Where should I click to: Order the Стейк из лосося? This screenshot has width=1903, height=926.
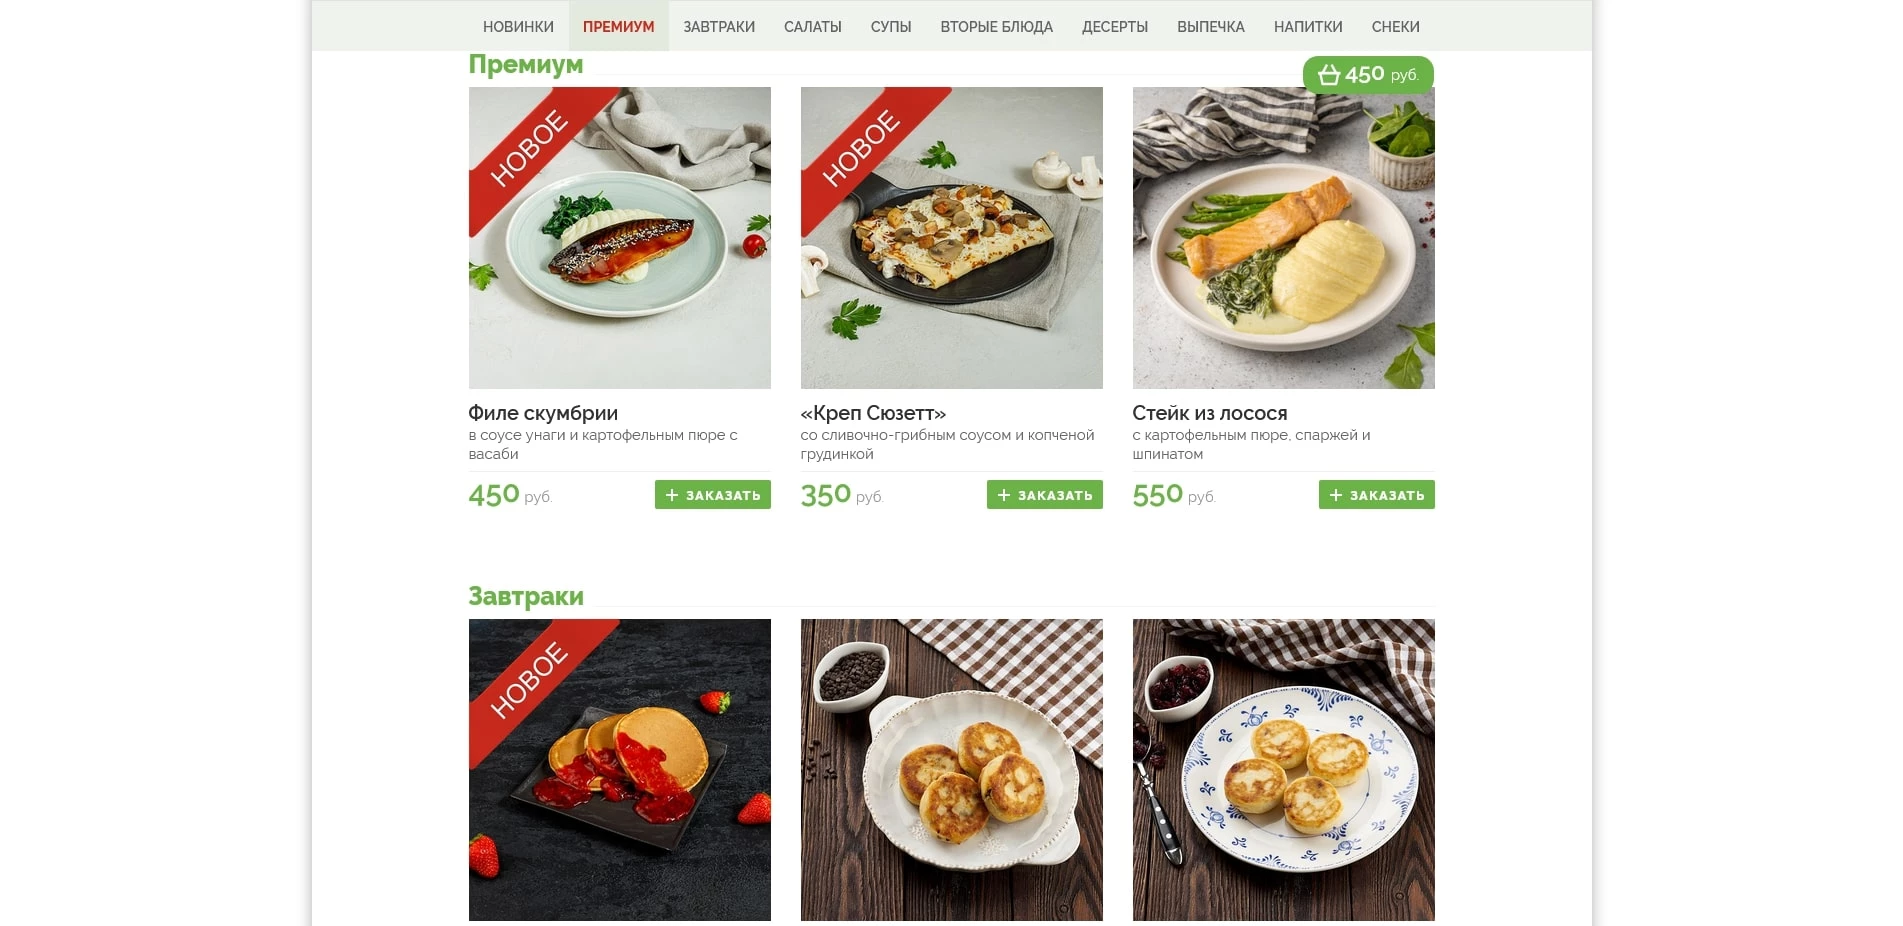click(x=1376, y=495)
